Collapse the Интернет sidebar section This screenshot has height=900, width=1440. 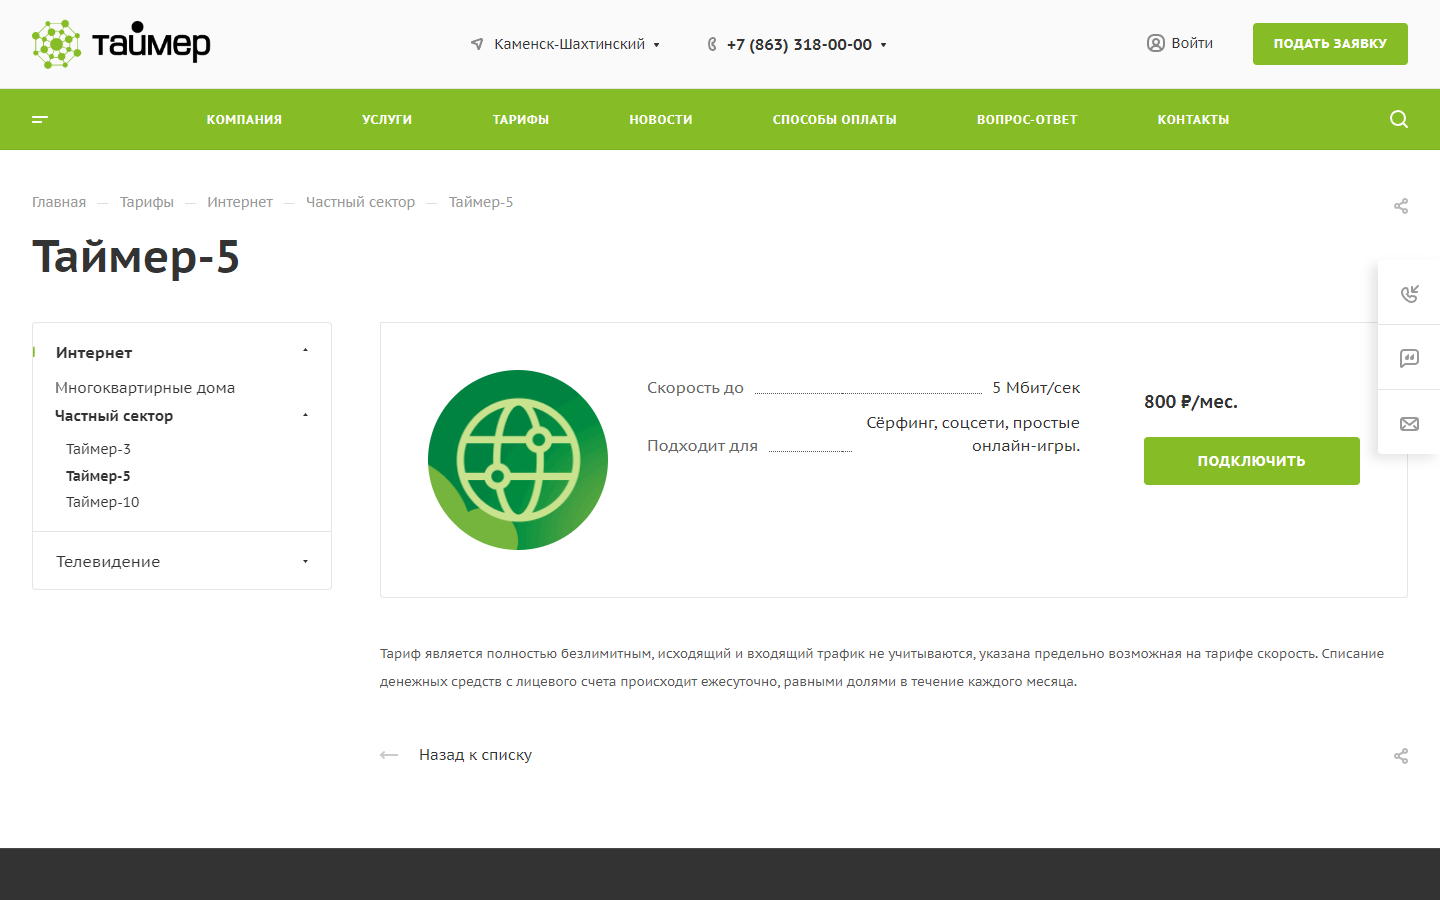[305, 351]
